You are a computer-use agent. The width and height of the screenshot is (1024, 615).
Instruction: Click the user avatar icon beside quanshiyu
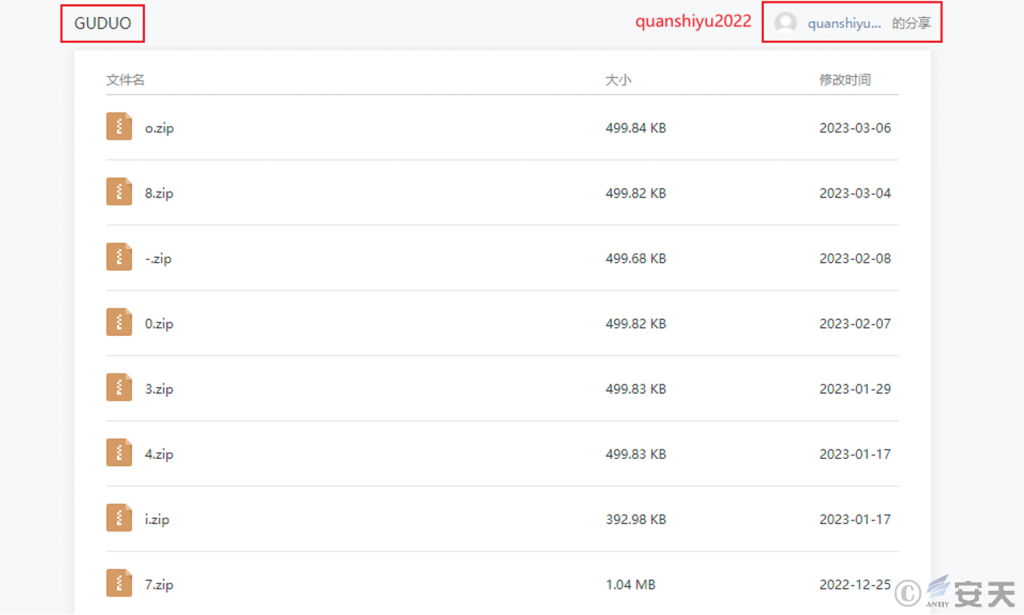786,23
